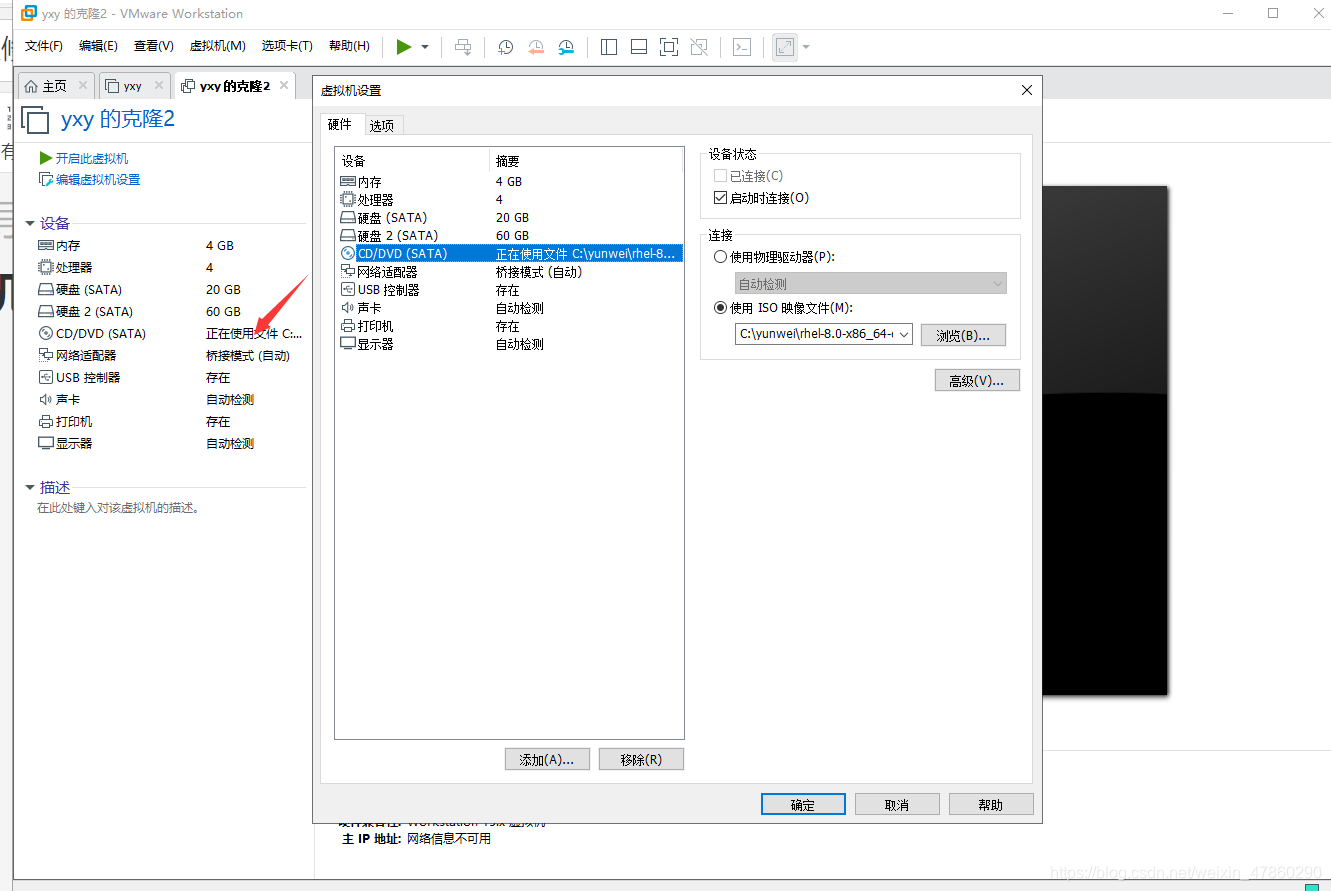1331x891 pixels.
Task: Click the 高级(V)... button
Action: tap(977, 380)
